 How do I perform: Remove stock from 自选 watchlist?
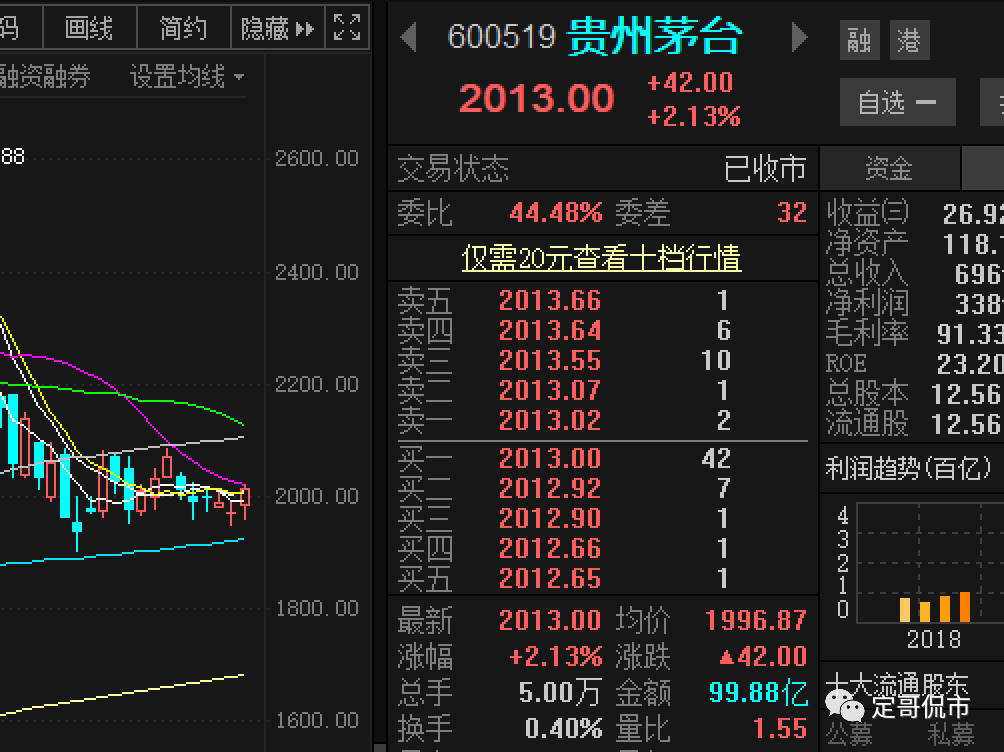[x=898, y=102]
